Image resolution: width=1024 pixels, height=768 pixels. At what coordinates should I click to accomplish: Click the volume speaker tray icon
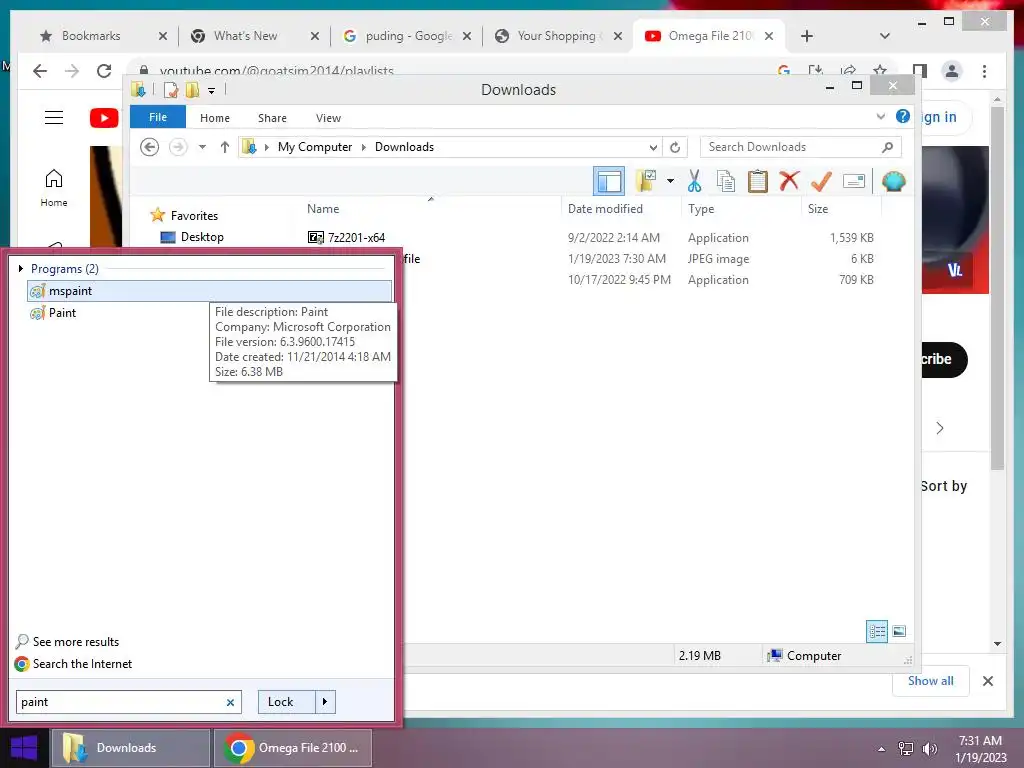pyautogui.click(x=929, y=748)
